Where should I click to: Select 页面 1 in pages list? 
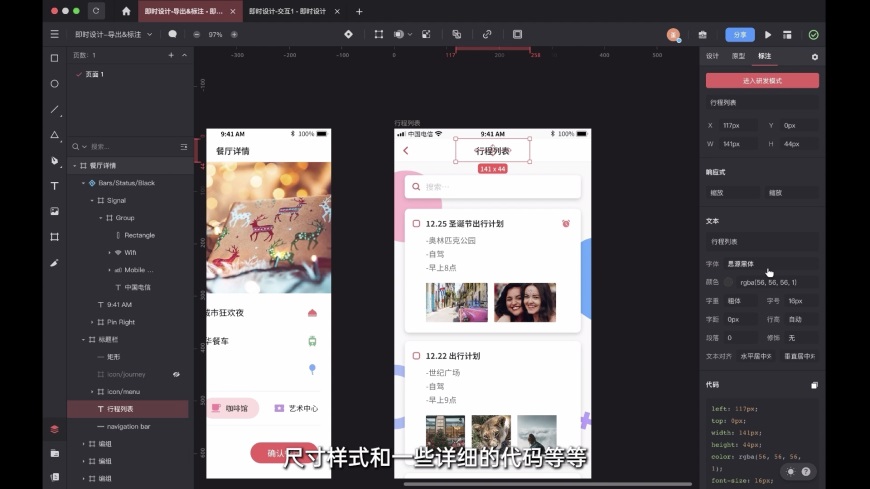click(94, 74)
